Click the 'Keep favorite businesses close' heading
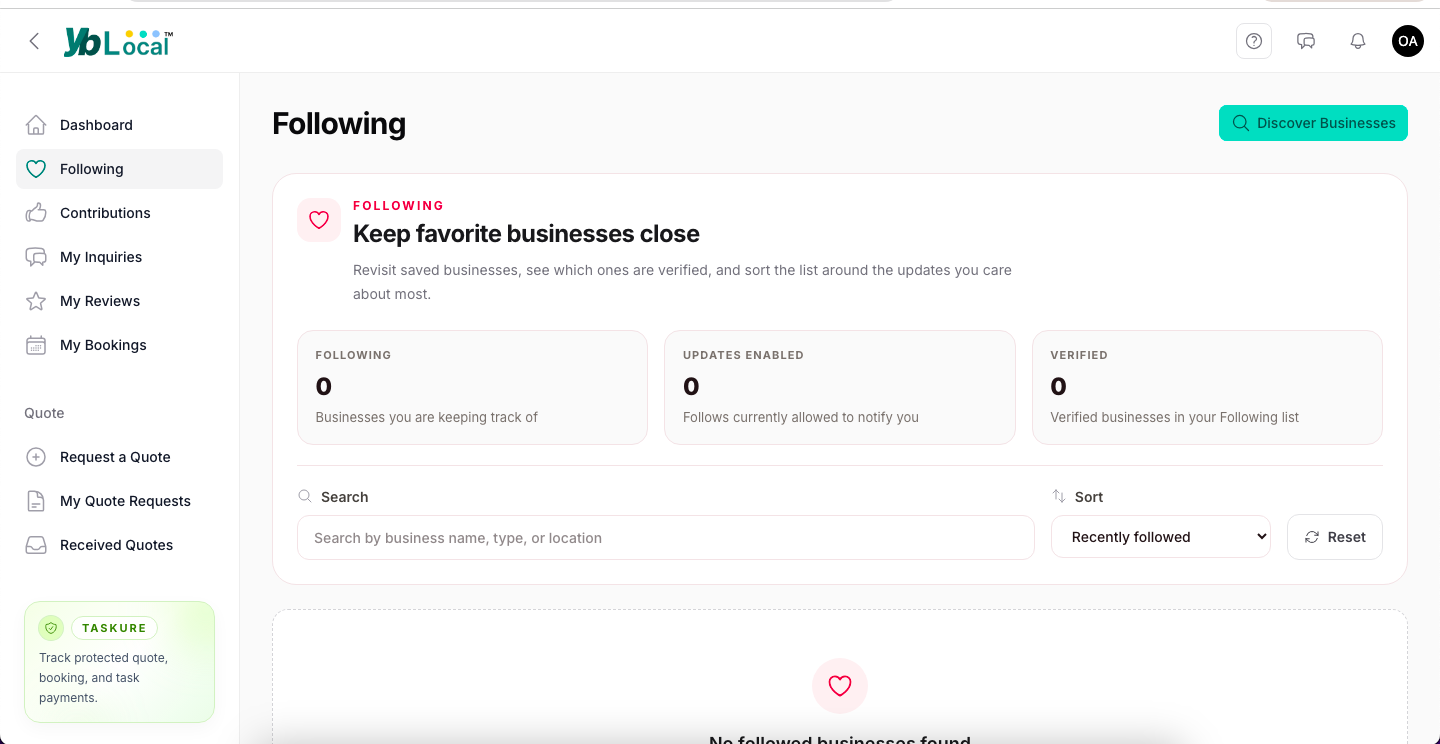Viewport: 1440px width, 744px height. point(526,234)
